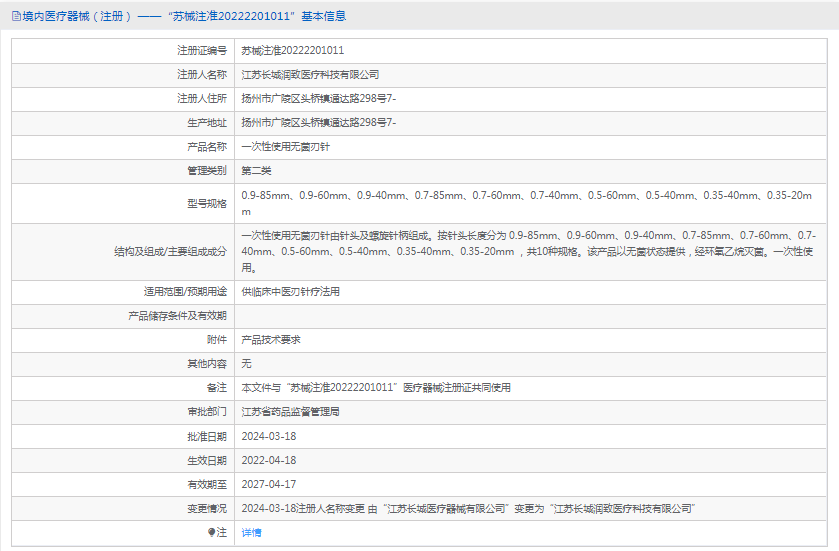This screenshot has height=551, width=839.
Task: Click the 生产地址 label cell
Action: tap(123, 123)
